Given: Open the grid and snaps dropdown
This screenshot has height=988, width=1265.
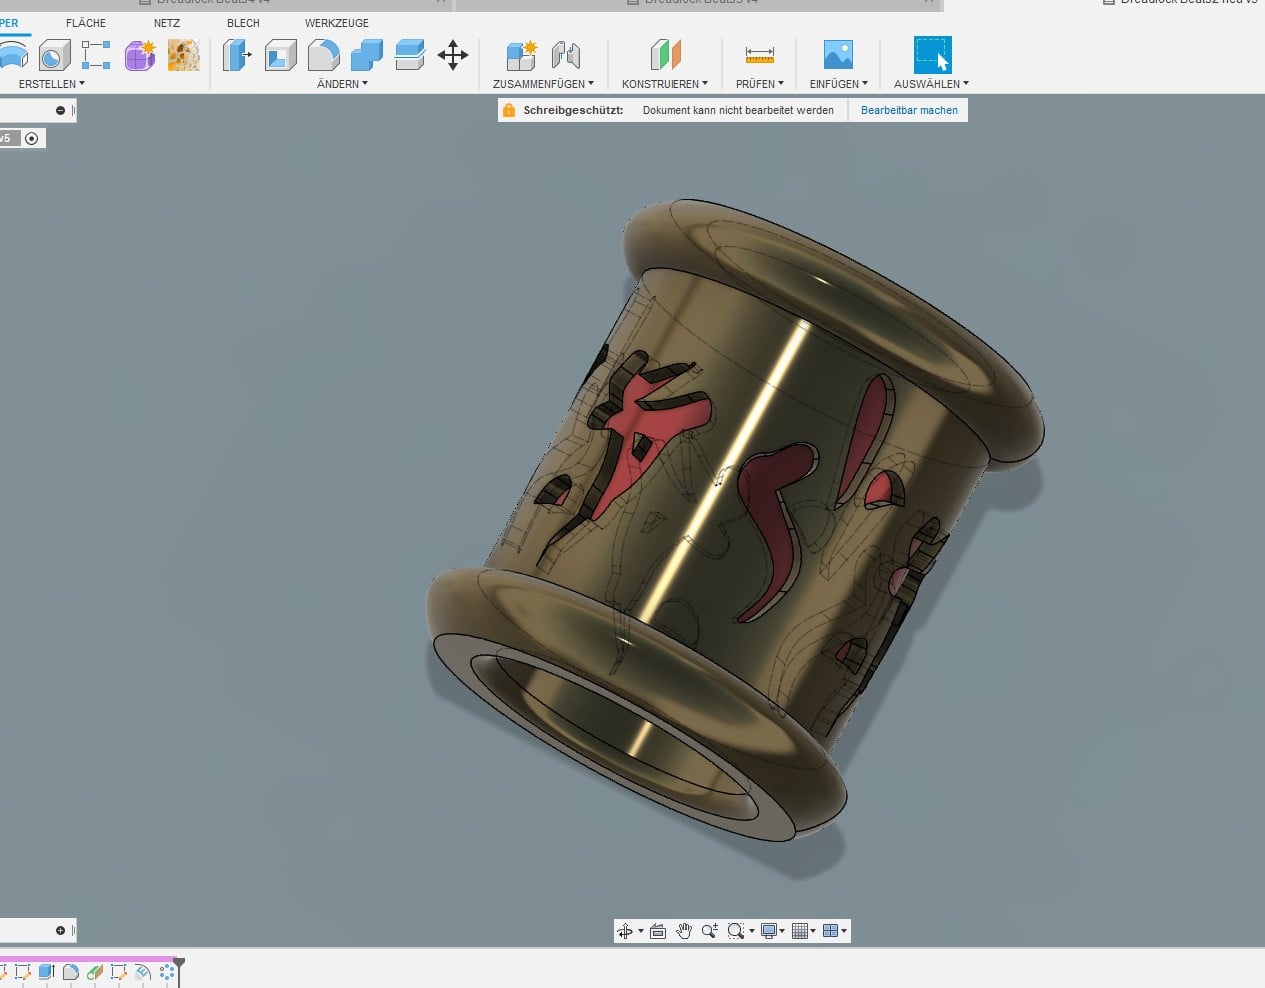Looking at the screenshot, I should [804, 931].
